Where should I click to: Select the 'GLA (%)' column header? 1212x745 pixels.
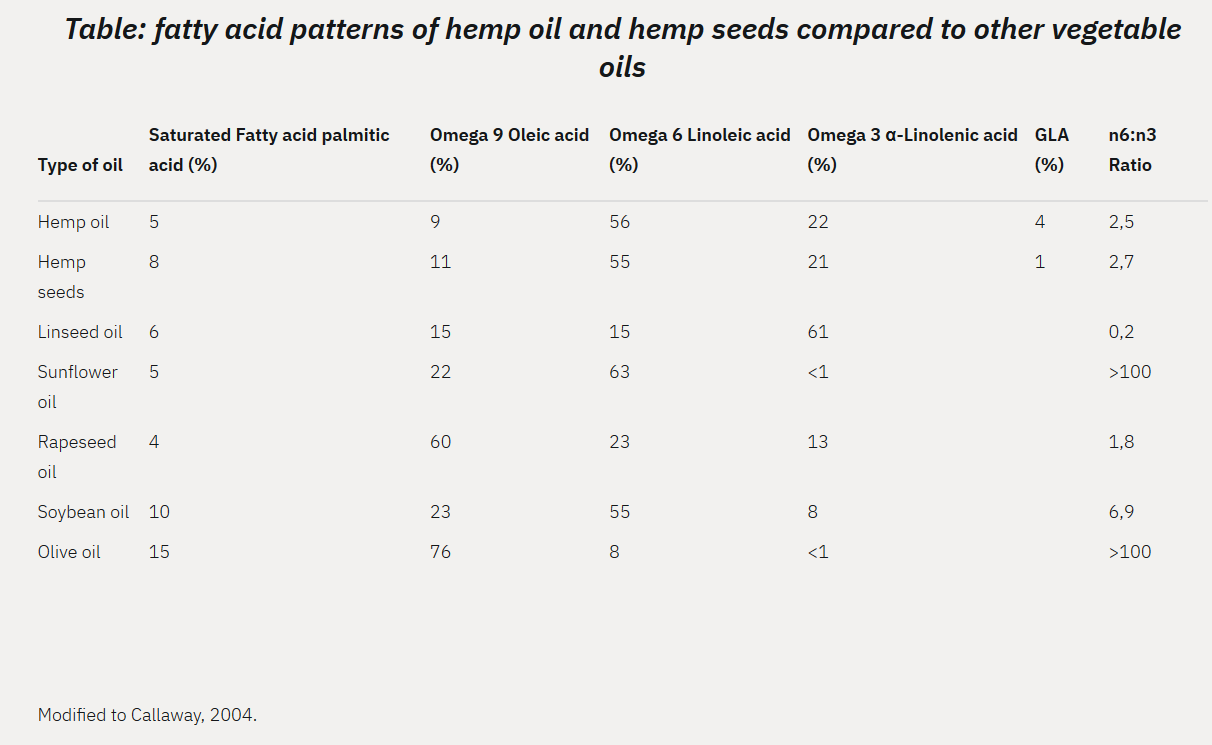(x=1051, y=149)
